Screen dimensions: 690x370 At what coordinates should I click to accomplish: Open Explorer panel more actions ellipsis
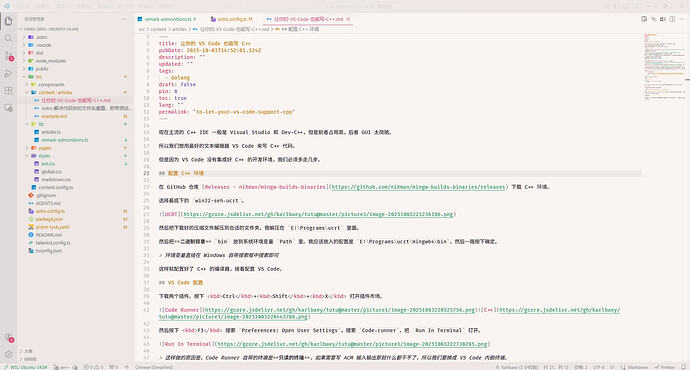pyautogui.click(x=125, y=19)
